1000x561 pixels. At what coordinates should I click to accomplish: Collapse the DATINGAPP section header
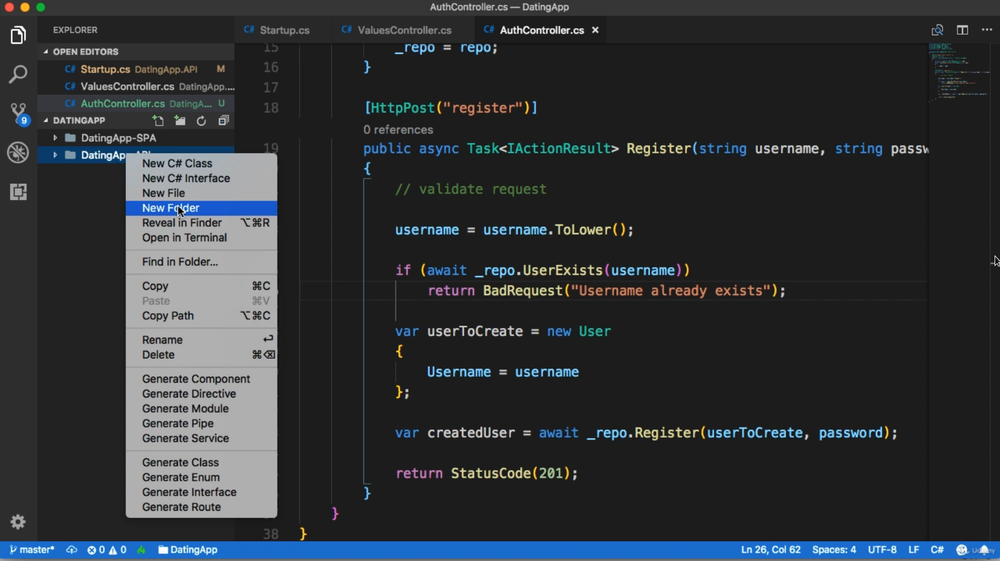pos(78,121)
